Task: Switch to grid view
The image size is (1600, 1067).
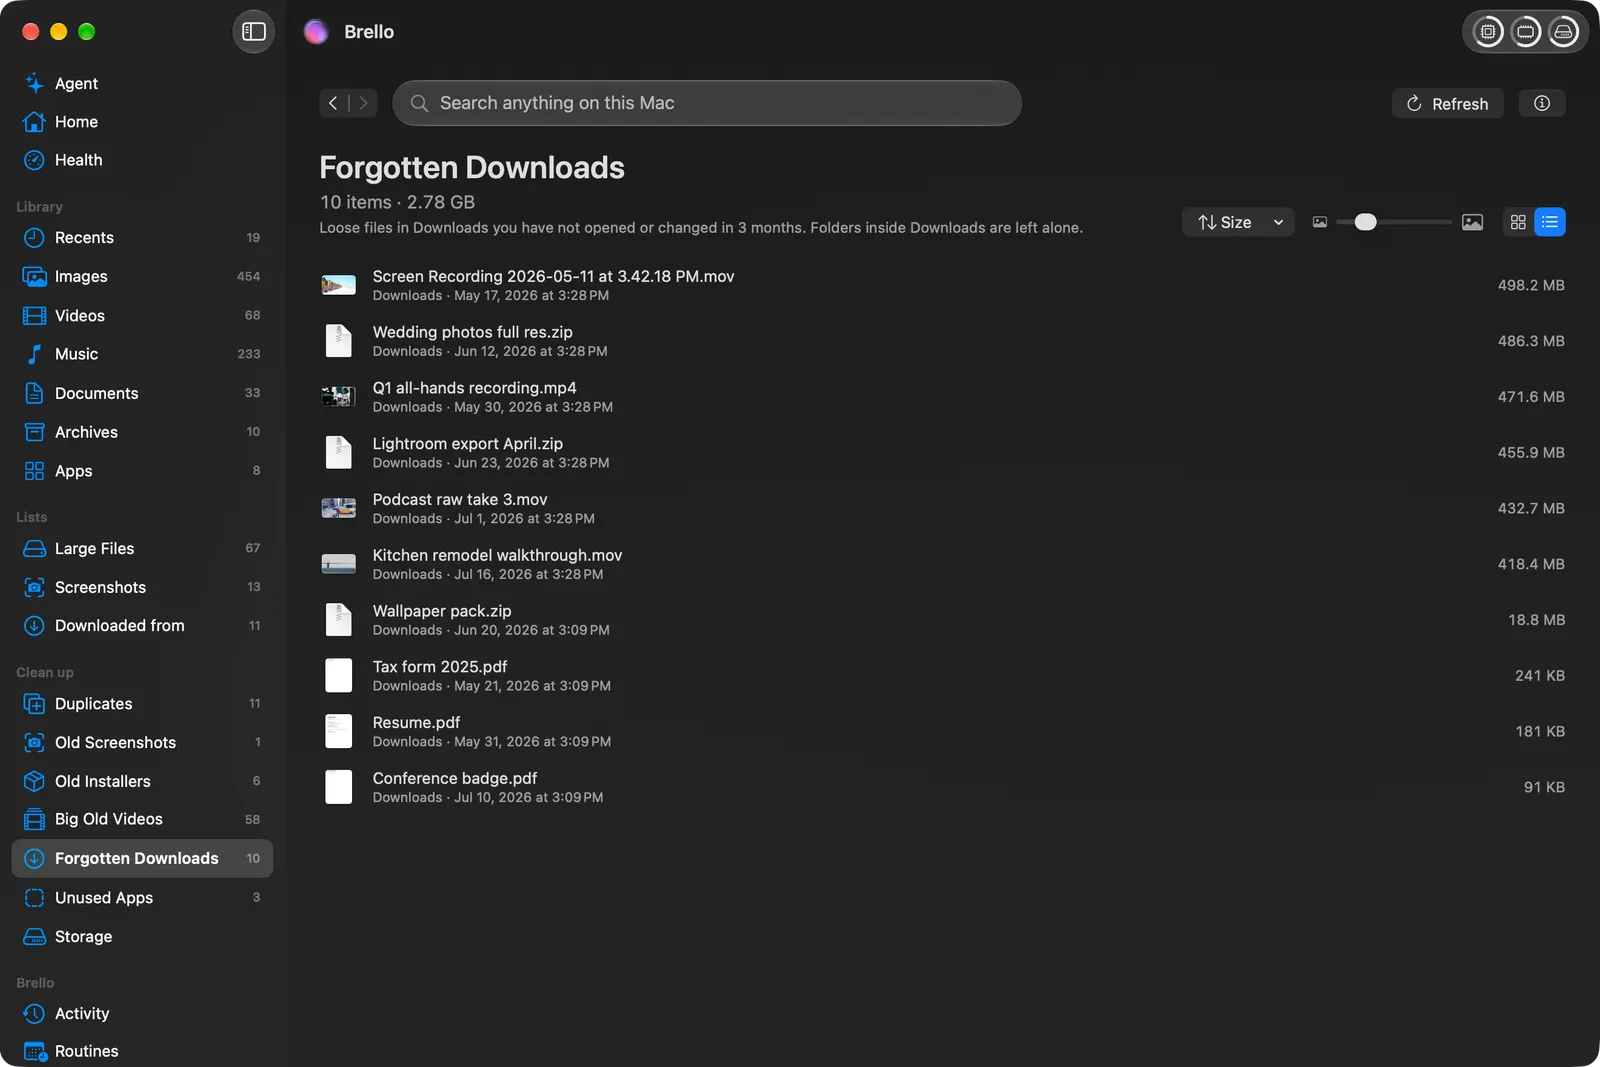Action: (1518, 222)
